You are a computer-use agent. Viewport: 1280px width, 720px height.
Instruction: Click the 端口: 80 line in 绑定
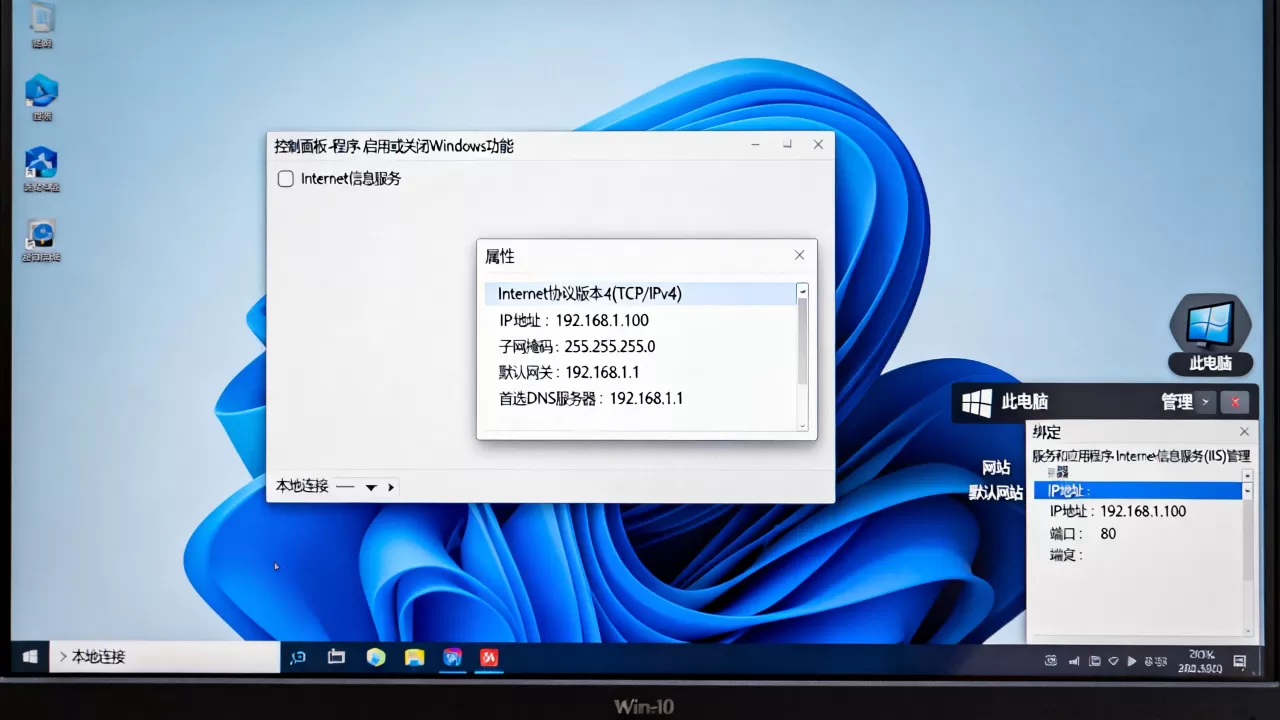point(1083,534)
